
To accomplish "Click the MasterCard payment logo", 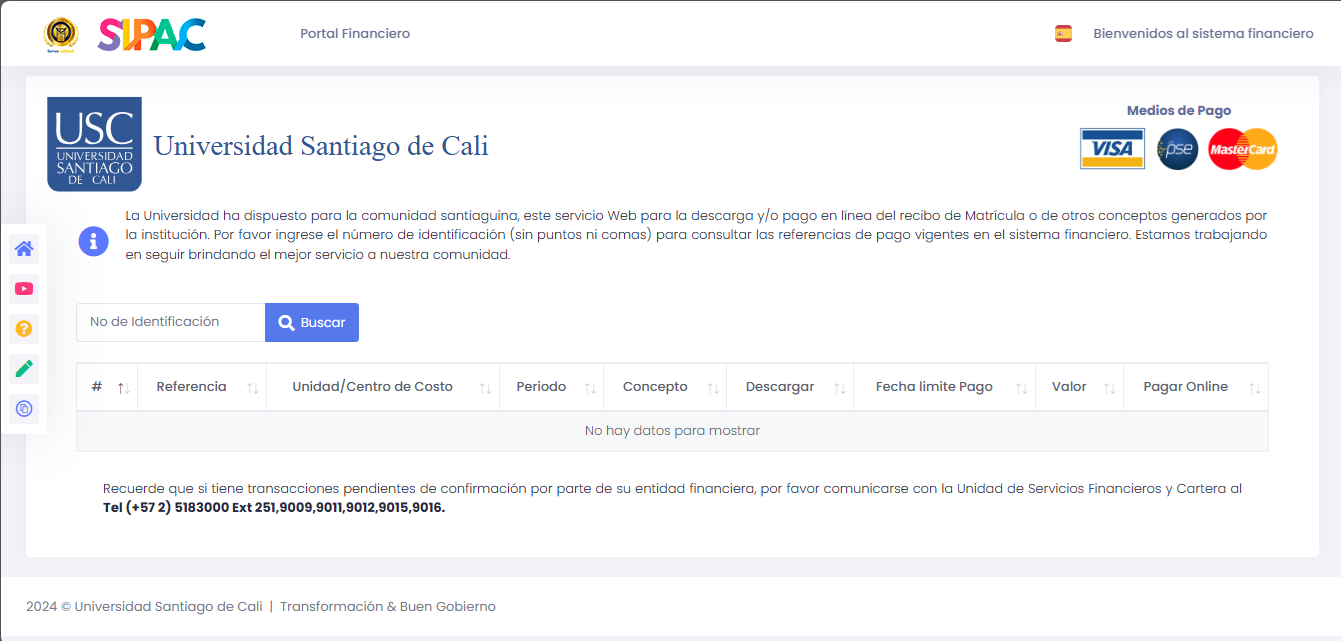I will [x=1242, y=149].
